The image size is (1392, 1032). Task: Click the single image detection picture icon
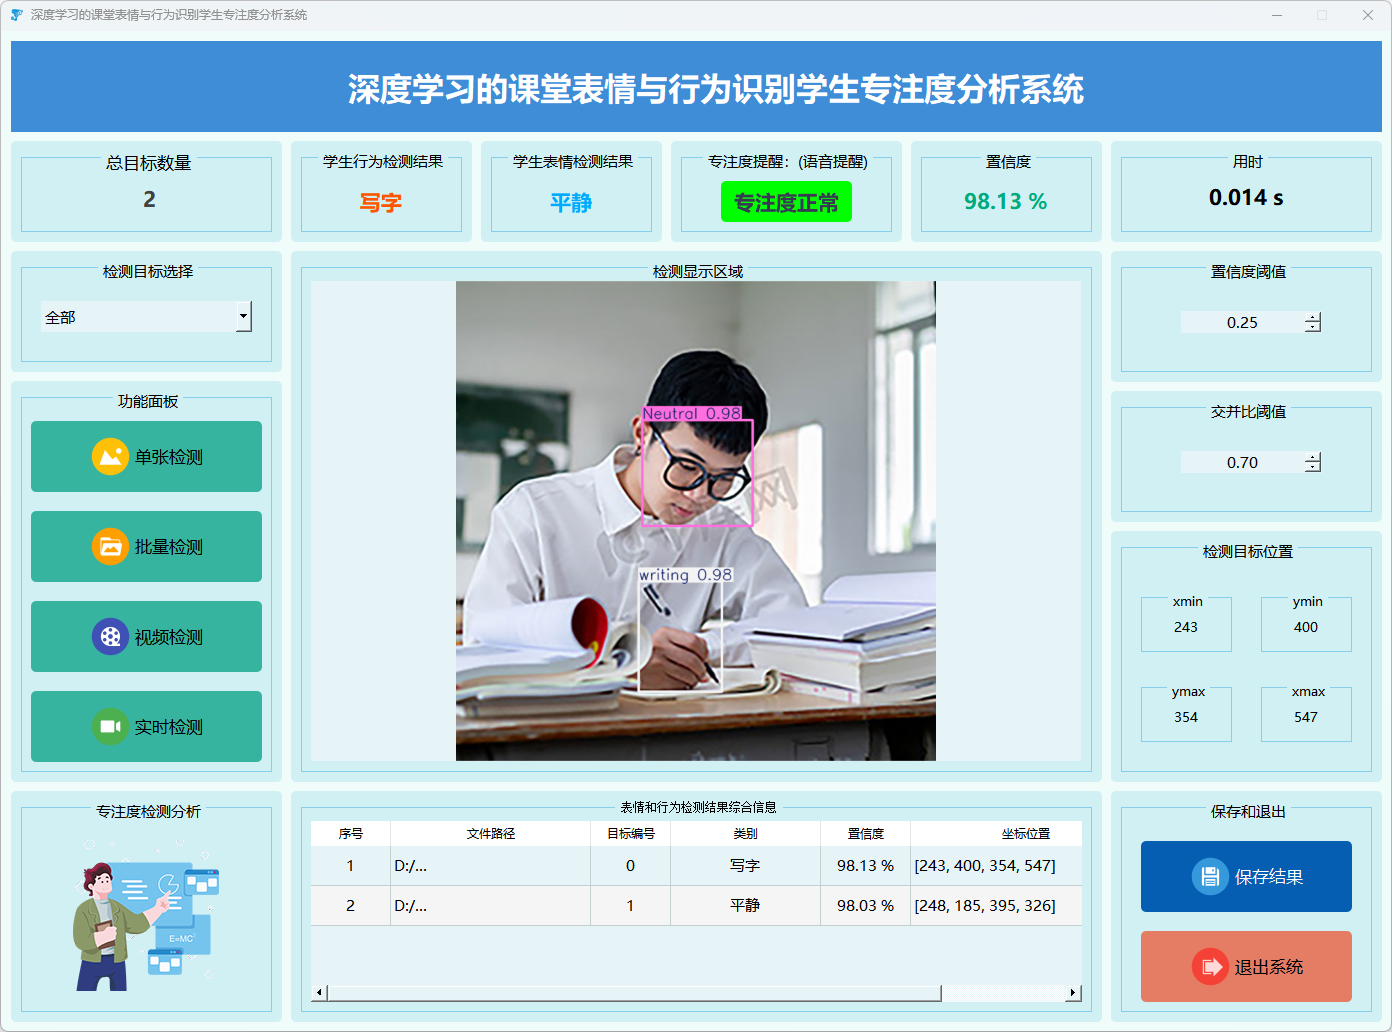point(110,457)
